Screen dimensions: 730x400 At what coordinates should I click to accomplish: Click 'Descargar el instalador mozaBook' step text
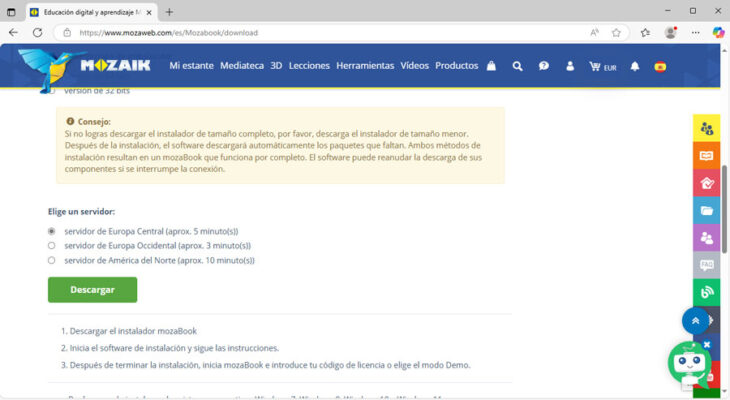[133, 331]
